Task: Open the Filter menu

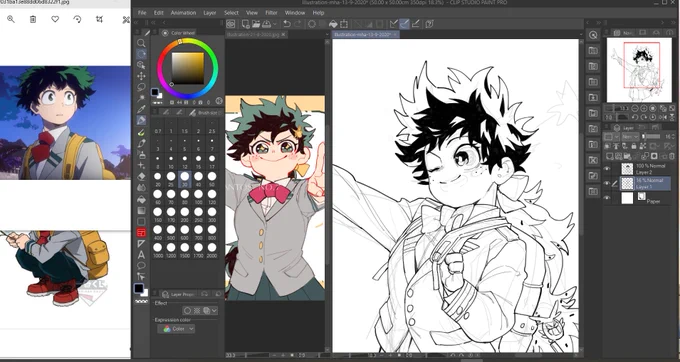Action: (x=271, y=13)
